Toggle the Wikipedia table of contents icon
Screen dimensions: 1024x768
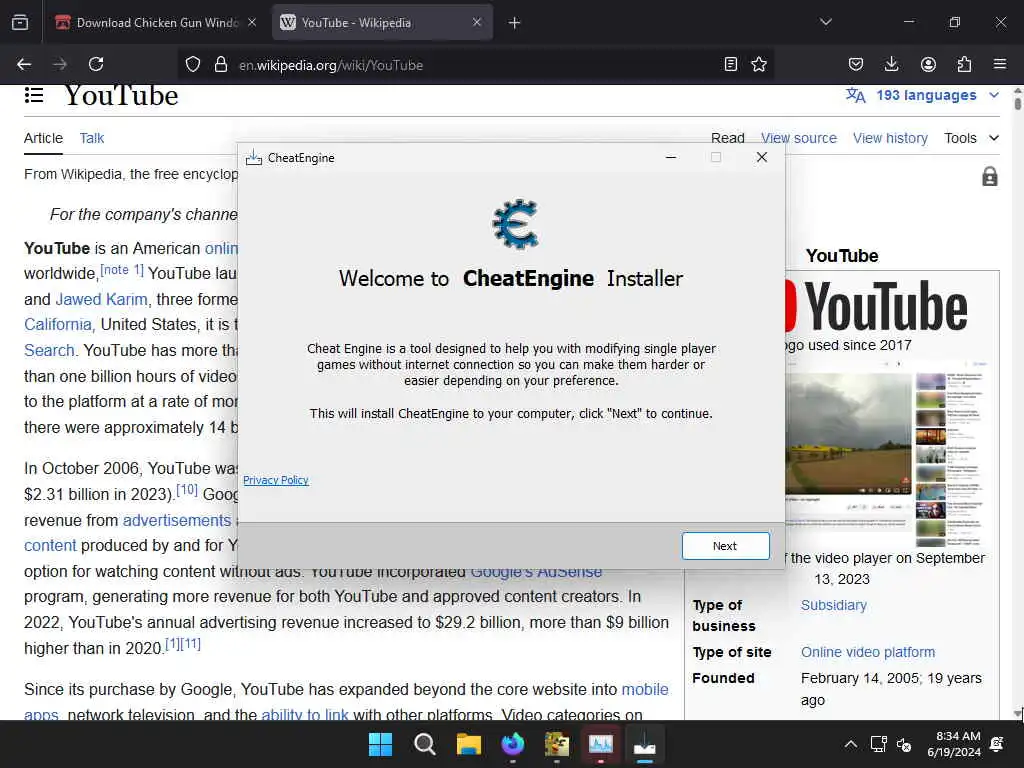34,95
